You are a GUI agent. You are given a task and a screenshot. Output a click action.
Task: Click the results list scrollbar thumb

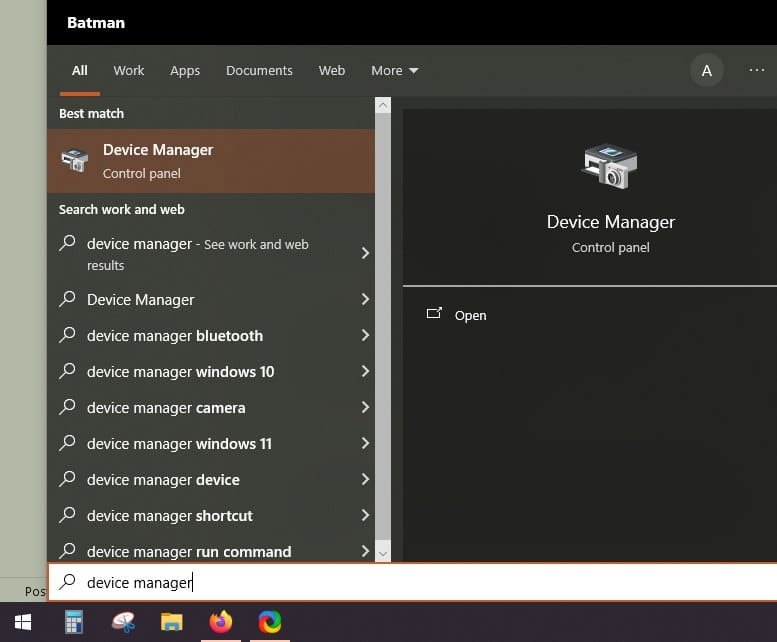383,326
